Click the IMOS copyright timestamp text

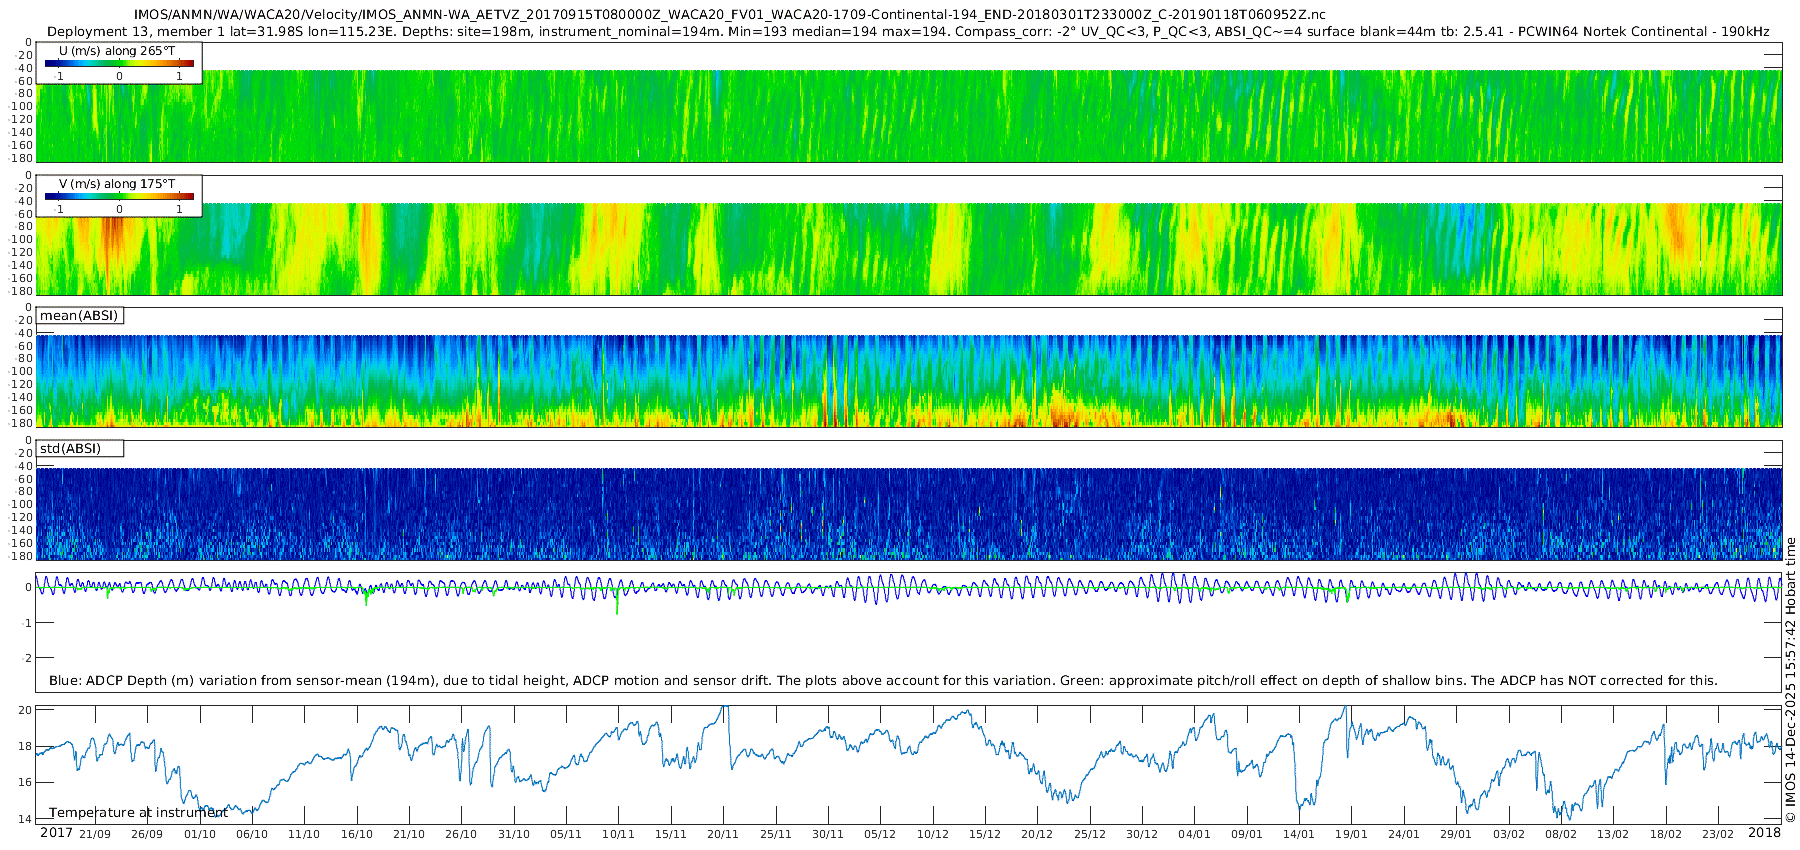coord(1790,680)
